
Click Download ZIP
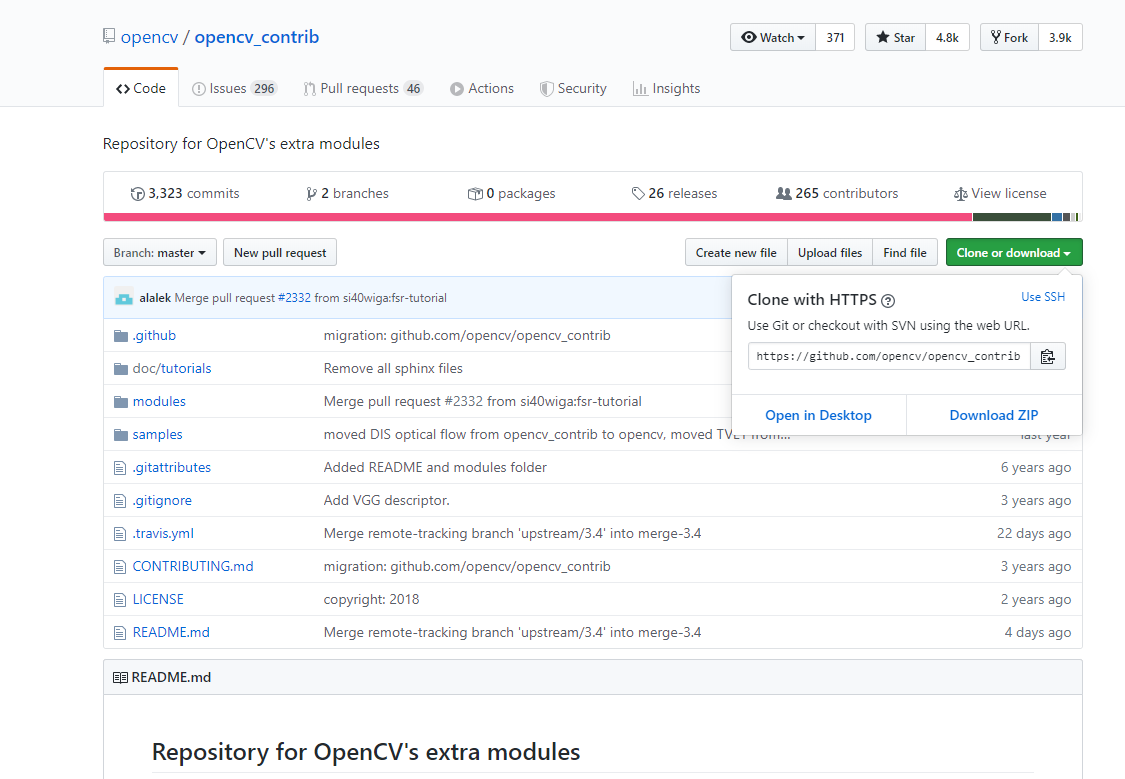(x=994, y=415)
